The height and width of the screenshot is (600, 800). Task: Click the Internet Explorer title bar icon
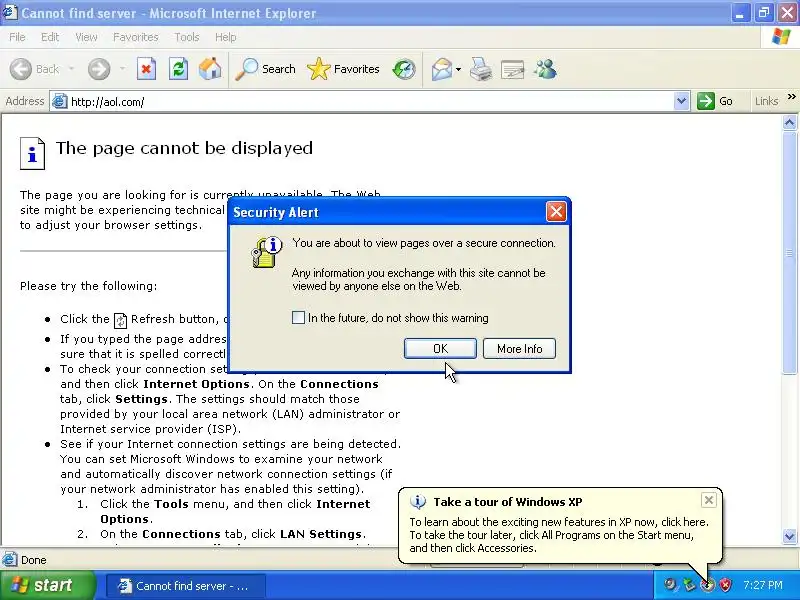pyautogui.click(x=10, y=12)
